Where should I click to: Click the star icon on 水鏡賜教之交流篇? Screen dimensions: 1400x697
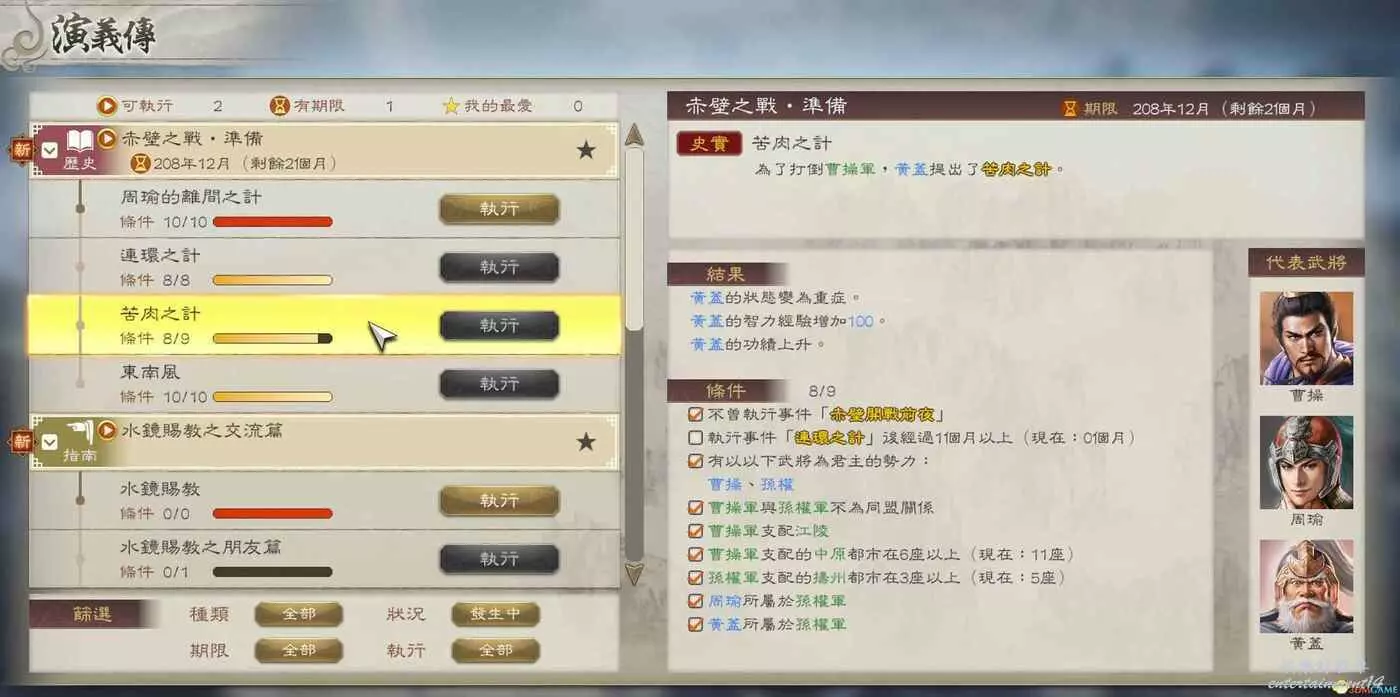click(x=586, y=441)
